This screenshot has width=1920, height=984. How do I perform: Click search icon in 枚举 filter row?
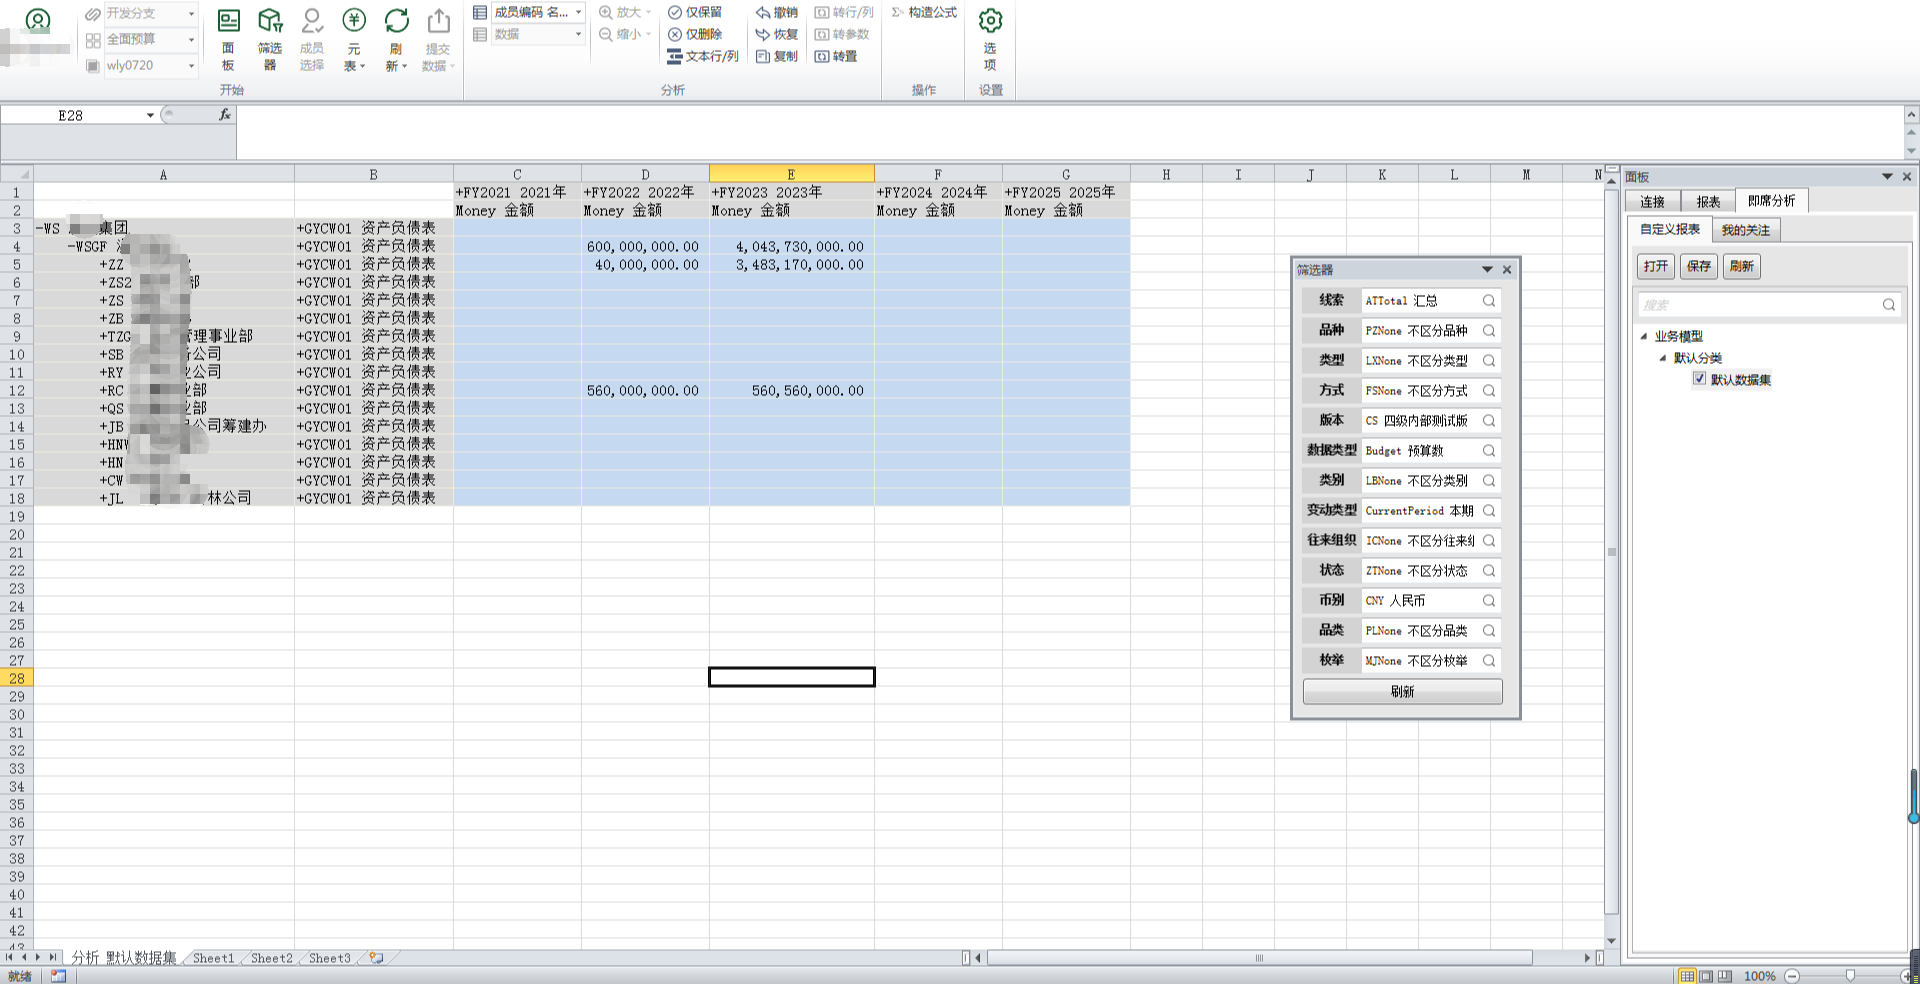click(1489, 660)
